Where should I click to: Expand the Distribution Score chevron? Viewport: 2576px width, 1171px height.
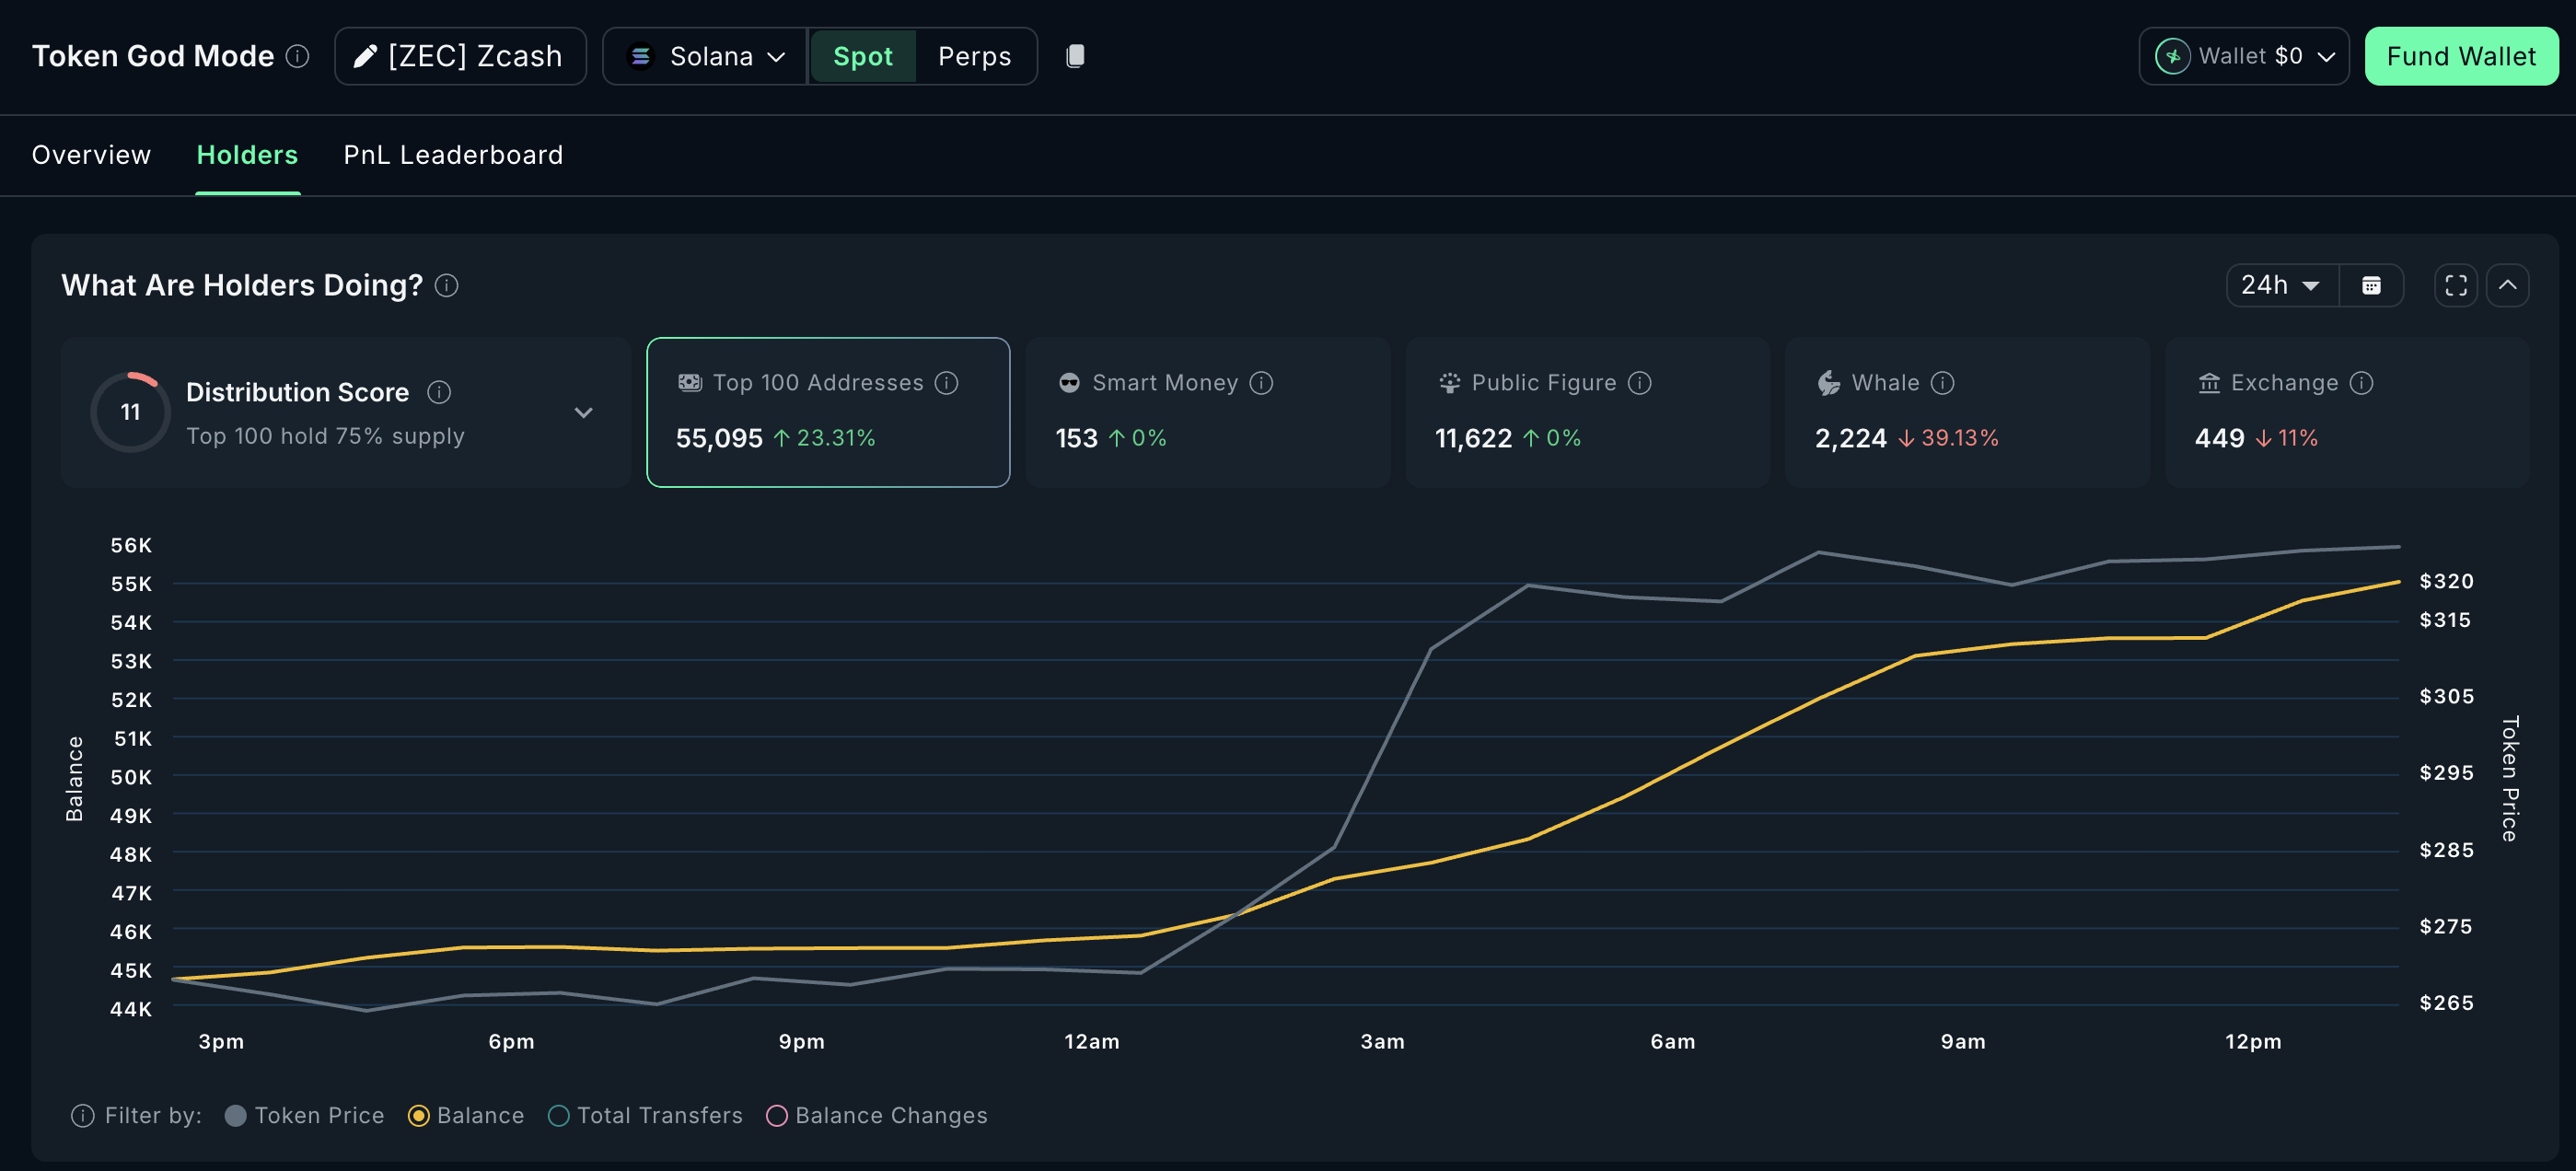coord(584,413)
